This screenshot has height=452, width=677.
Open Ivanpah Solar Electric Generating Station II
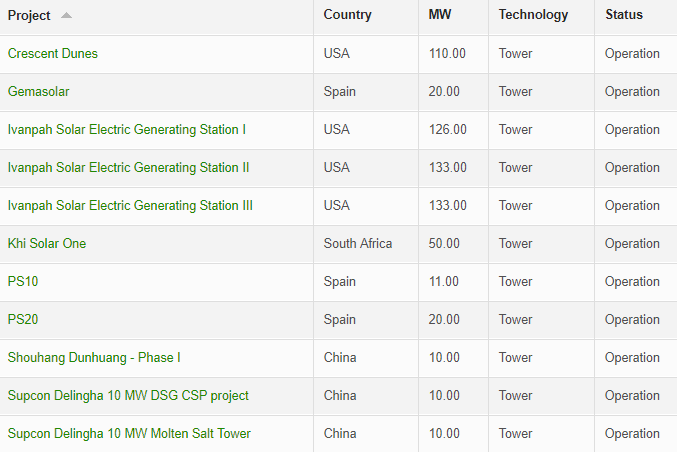pyautogui.click(x=128, y=168)
